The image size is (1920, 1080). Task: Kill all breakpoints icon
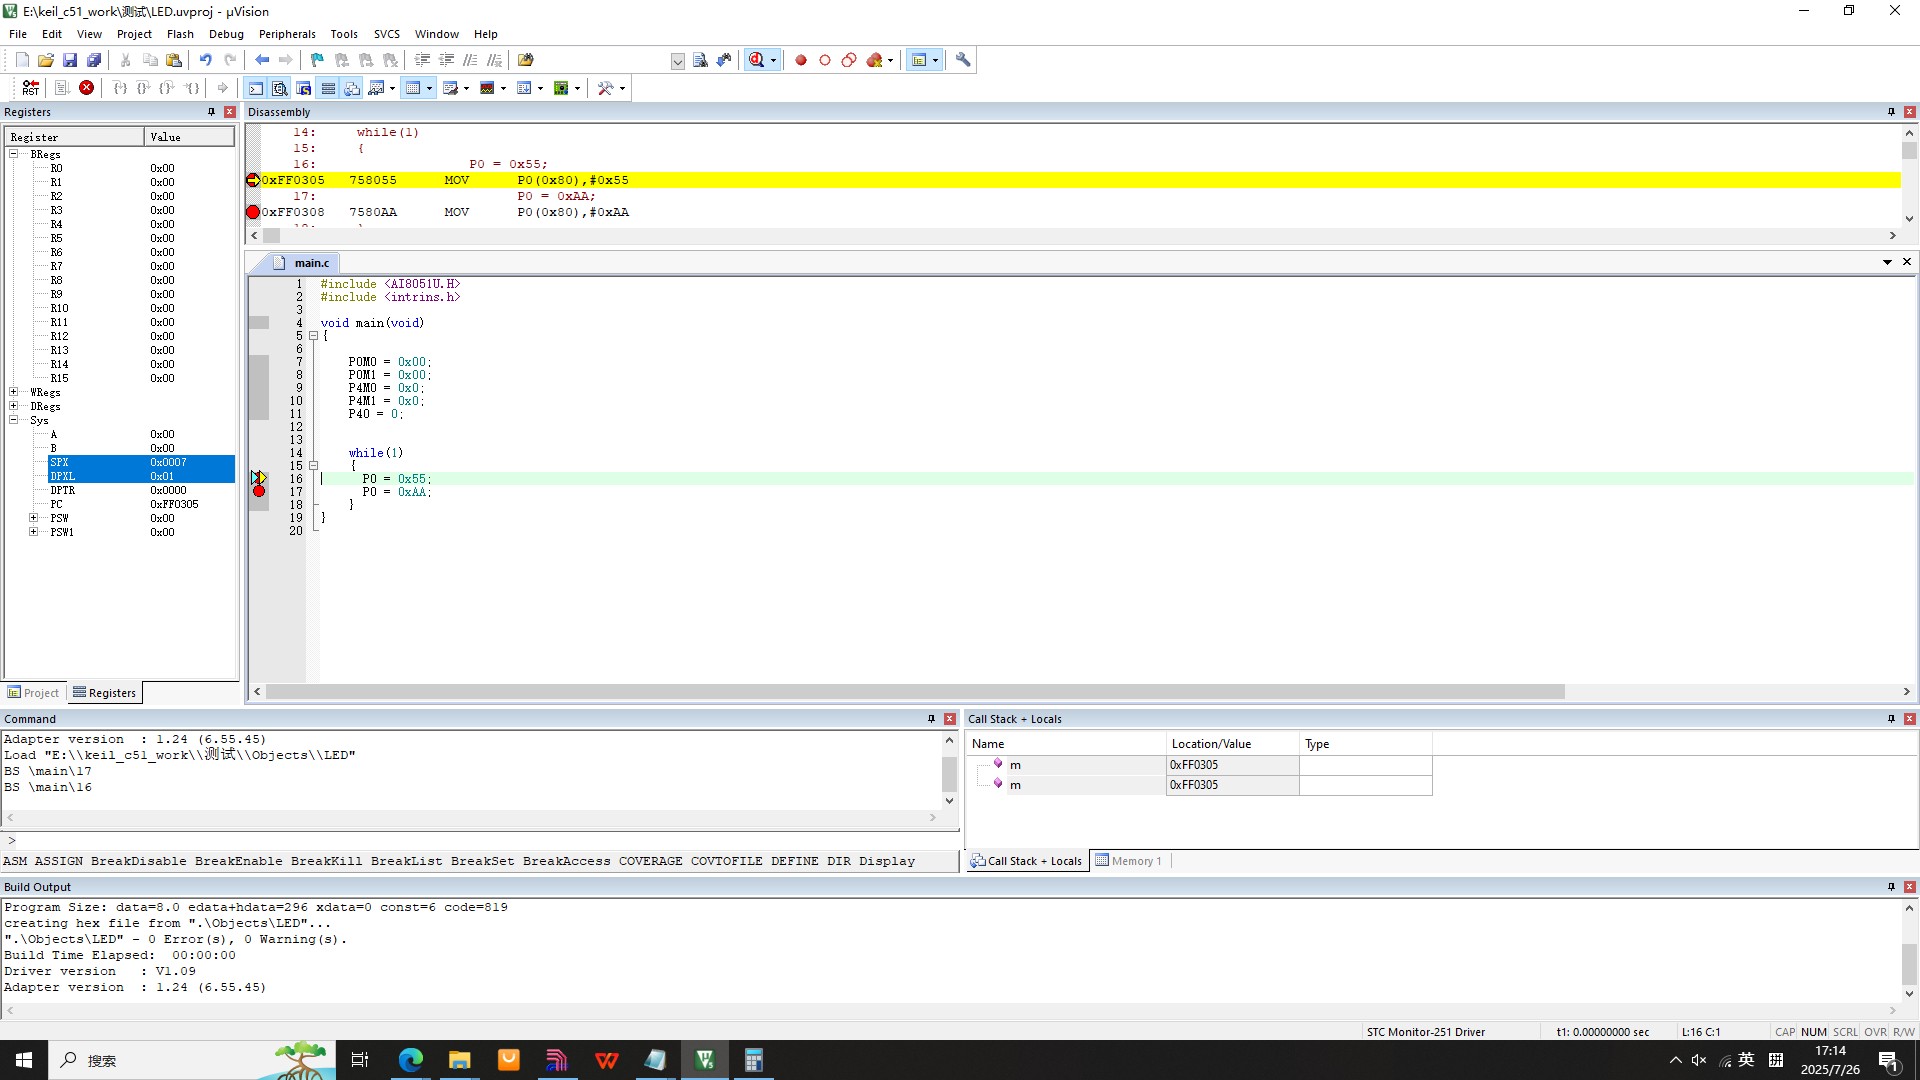[x=874, y=60]
